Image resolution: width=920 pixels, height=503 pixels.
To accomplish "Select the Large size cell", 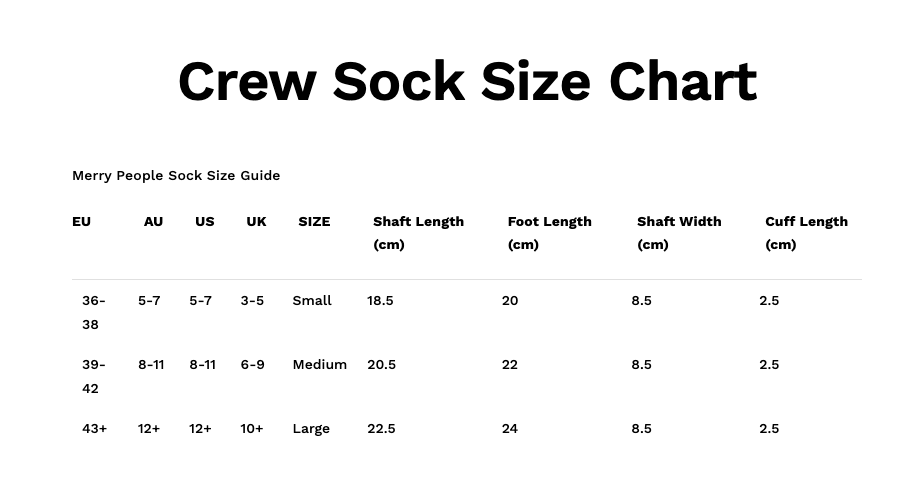I will (x=311, y=429).
